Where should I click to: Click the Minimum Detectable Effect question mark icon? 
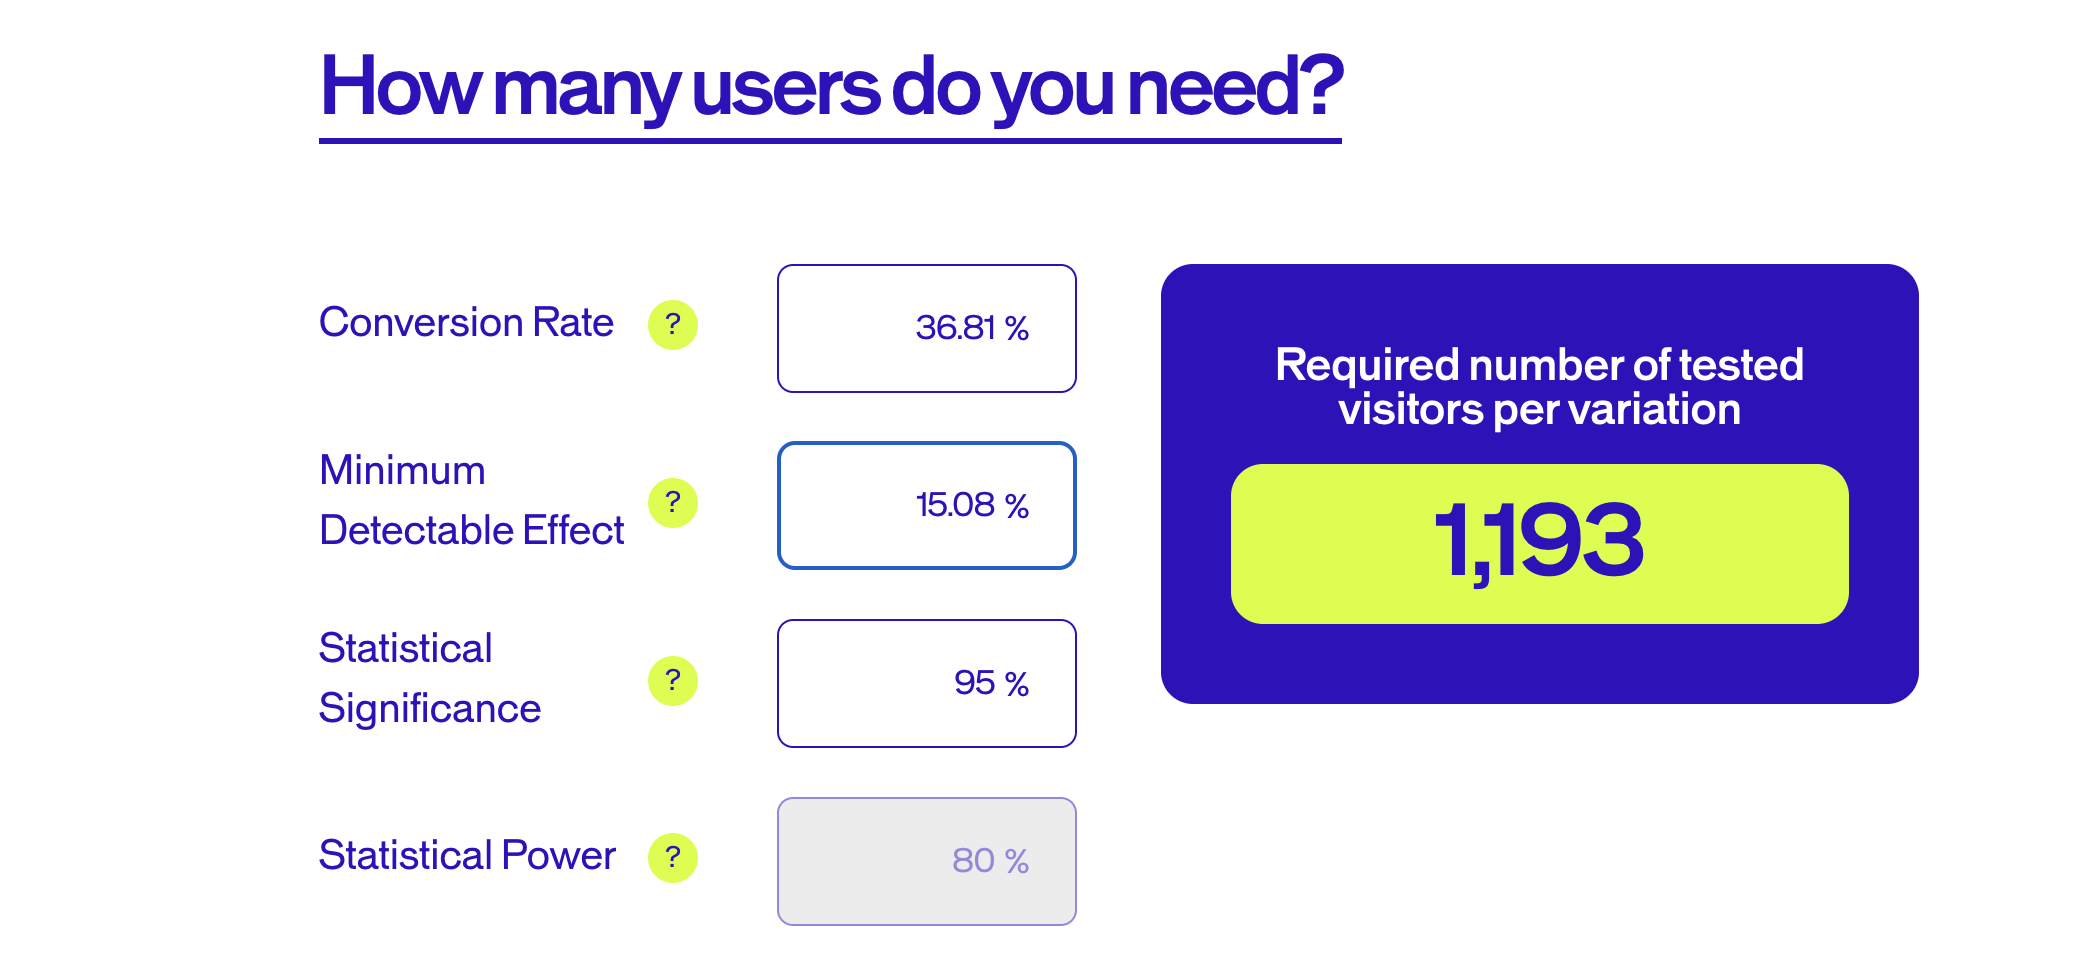click(673, 503)
